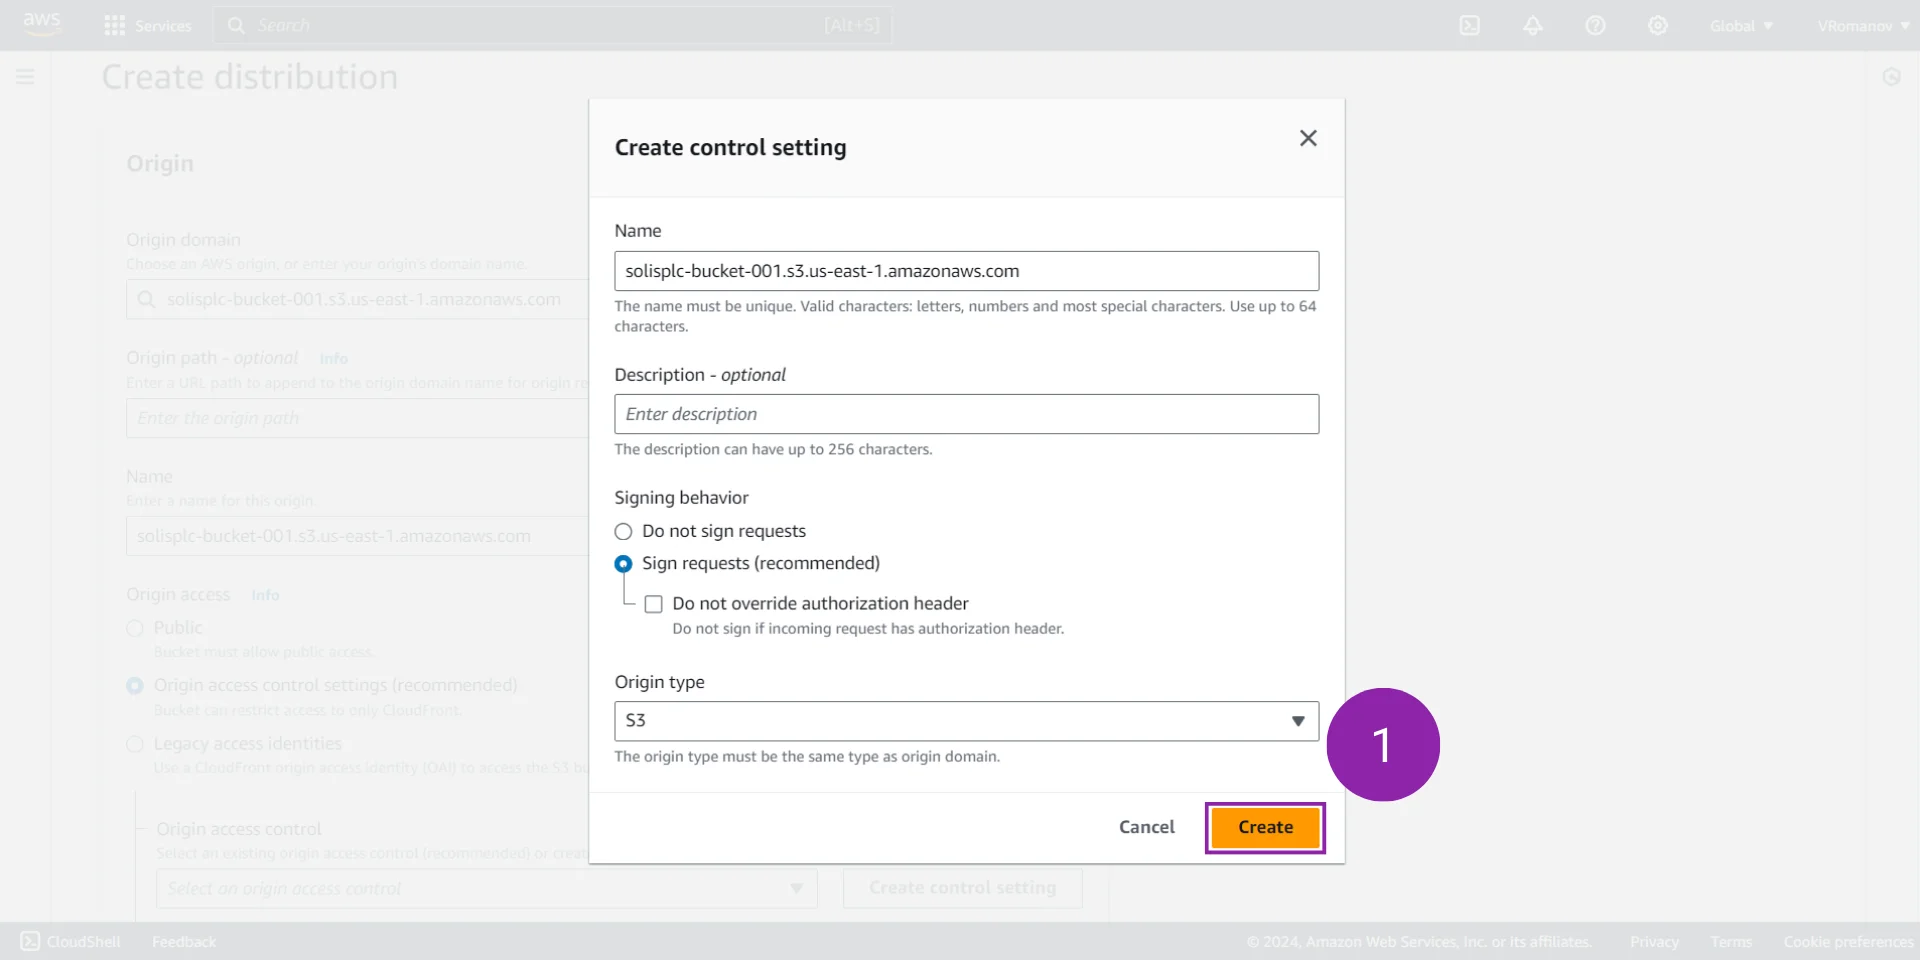Toggle the hamburger side navigation menu
1920x960 pixels.
tap(26, 77)
